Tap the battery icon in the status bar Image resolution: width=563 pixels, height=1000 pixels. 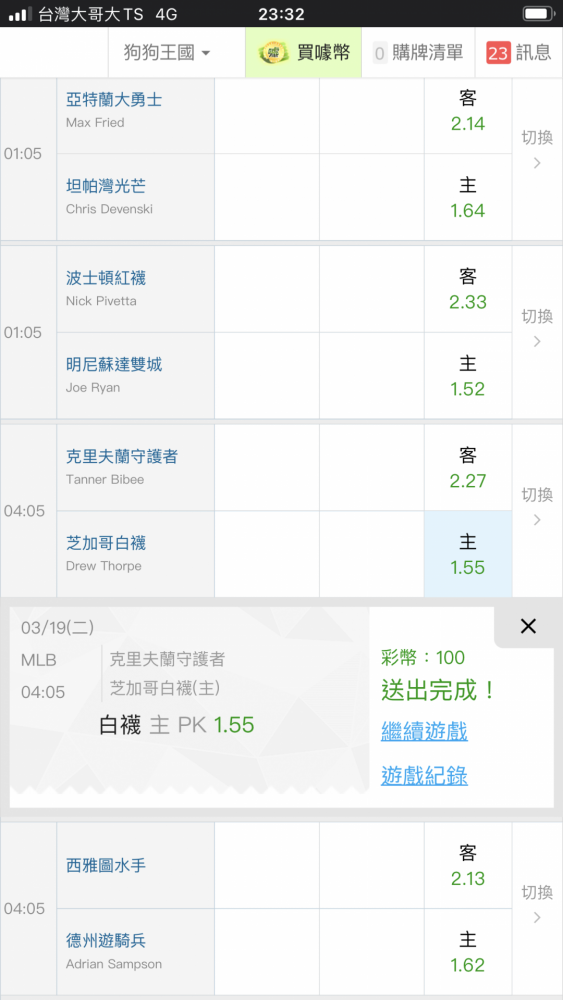pos(539,13)
